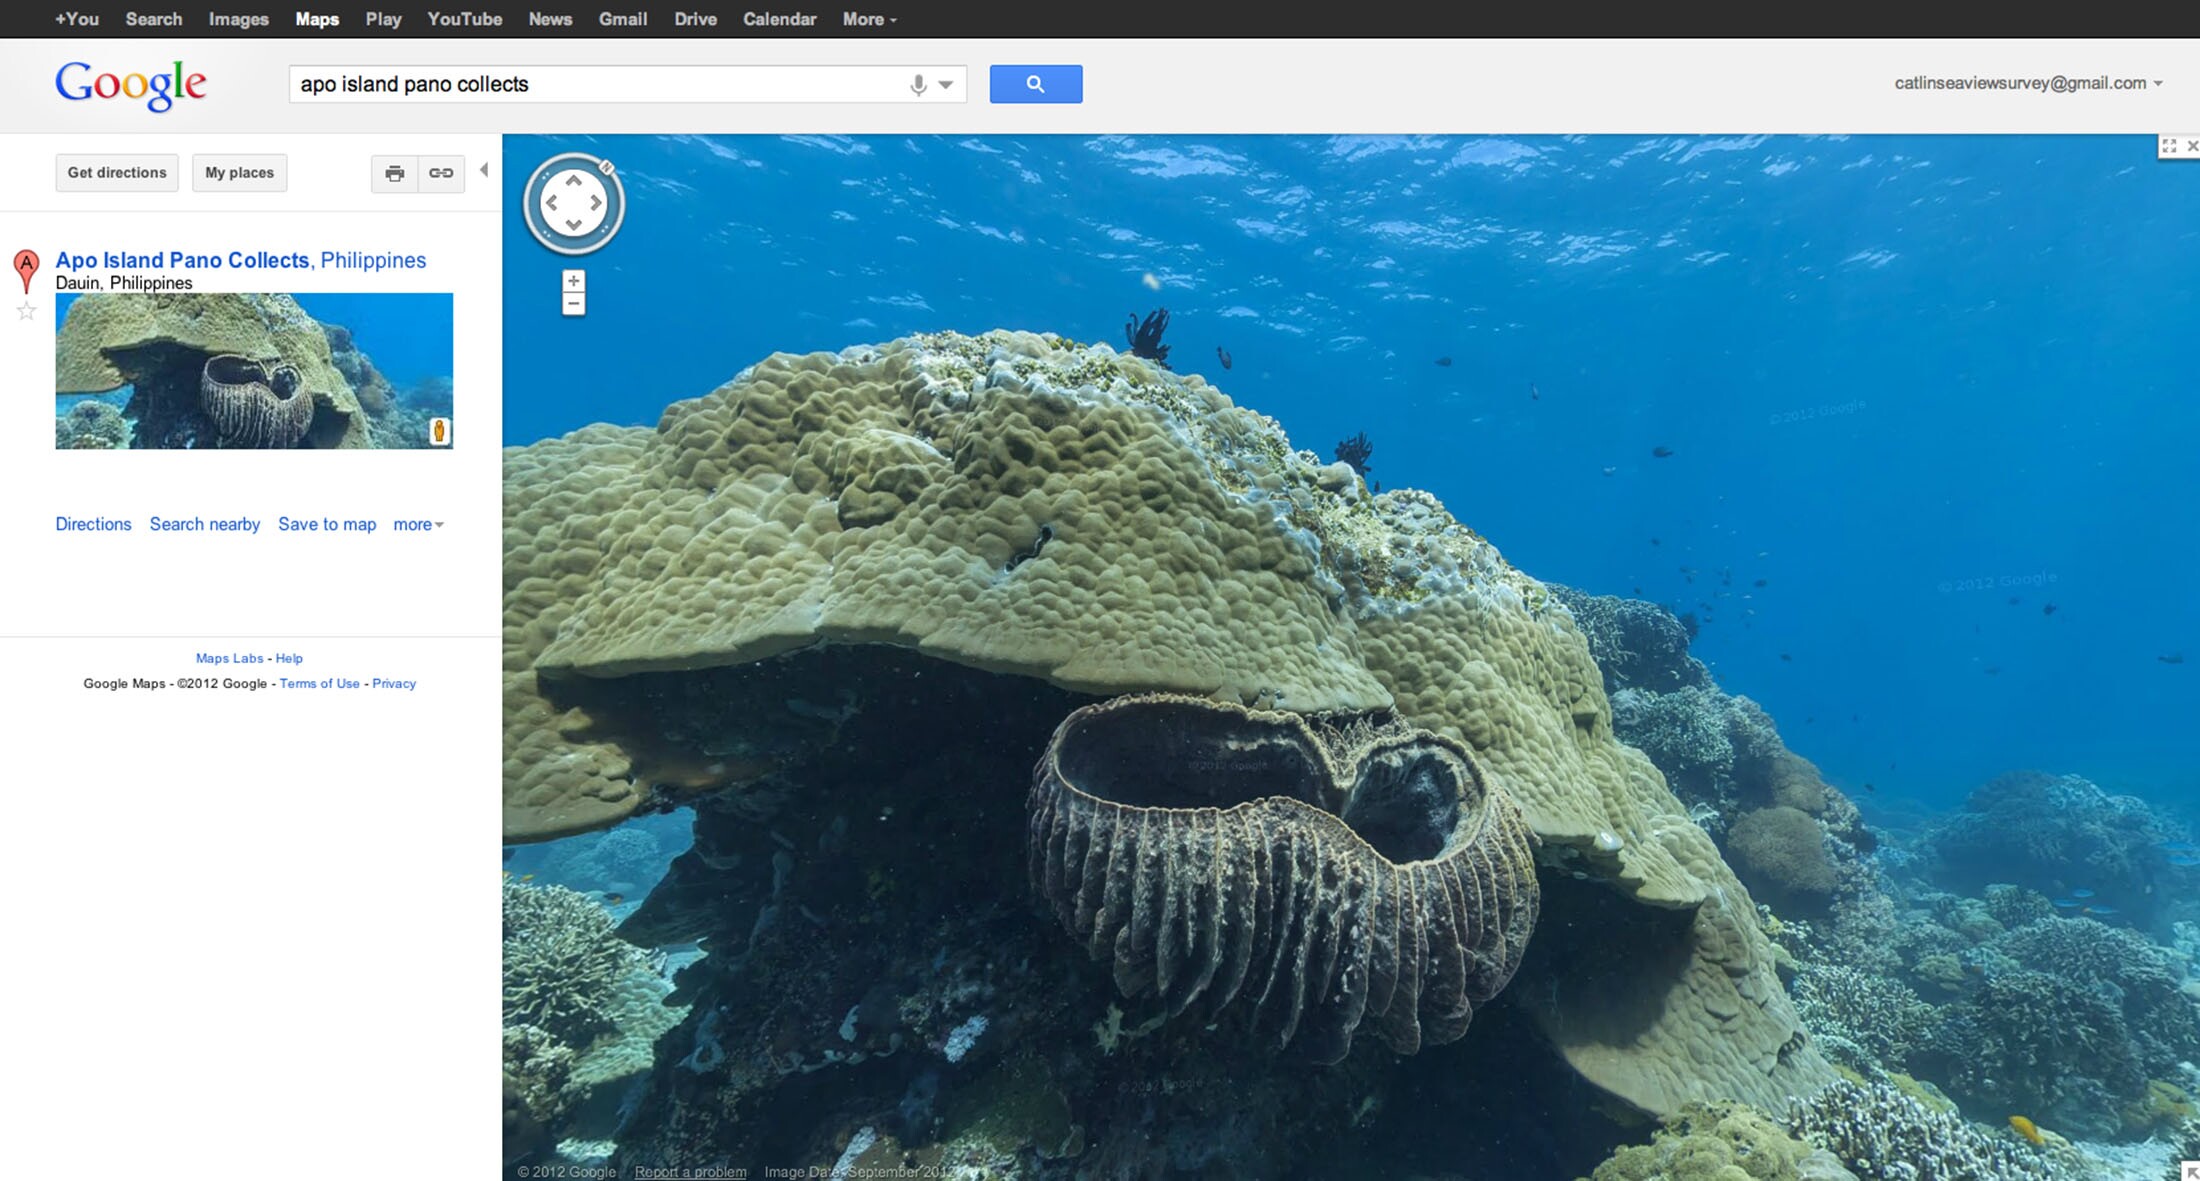Open the search box dropdown arrow
The image size is (2200, 1181).
point(944,84)
